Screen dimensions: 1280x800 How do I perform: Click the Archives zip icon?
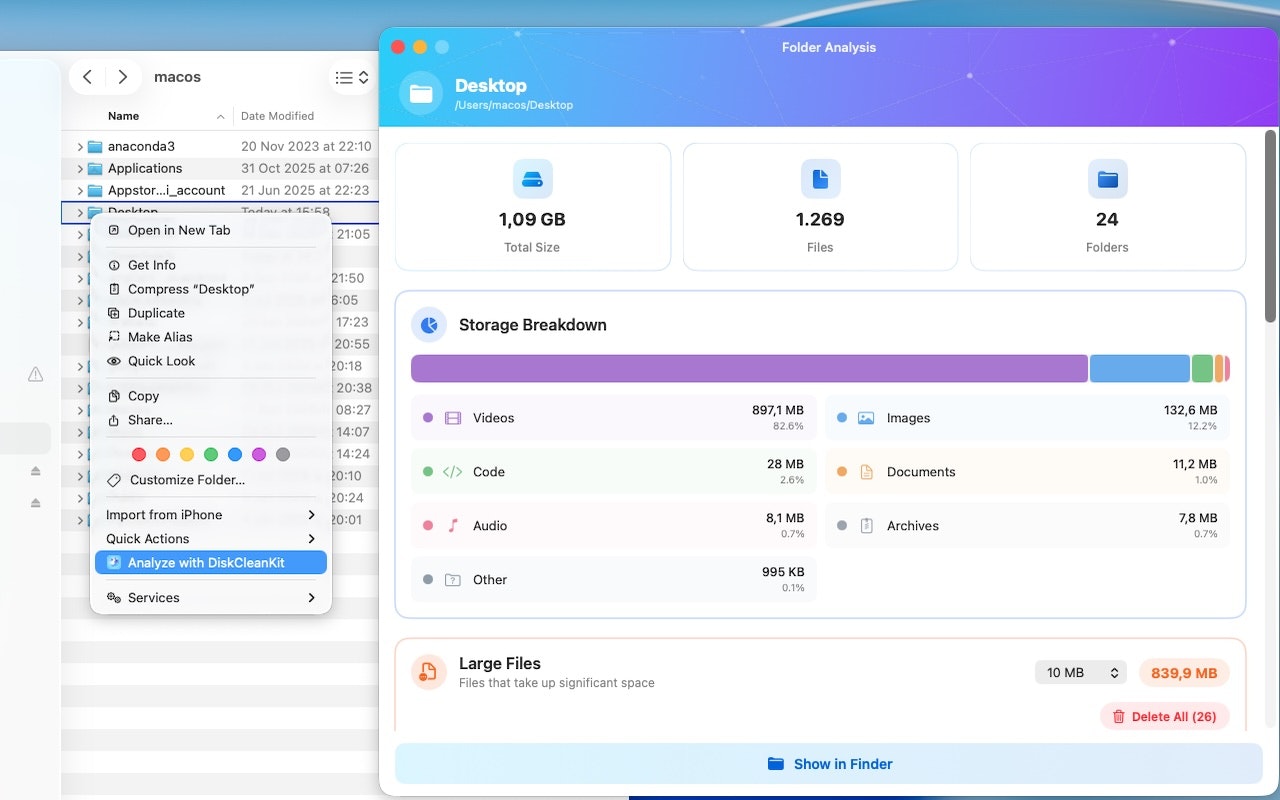[867, 526]
